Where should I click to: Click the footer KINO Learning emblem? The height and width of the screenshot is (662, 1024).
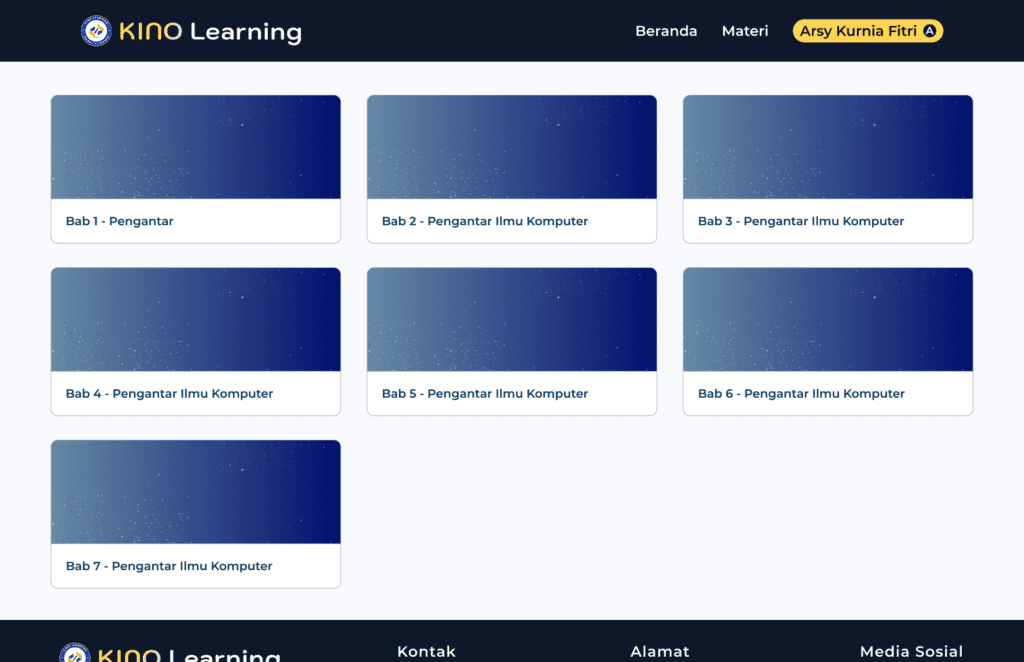[x=75, y=654]
